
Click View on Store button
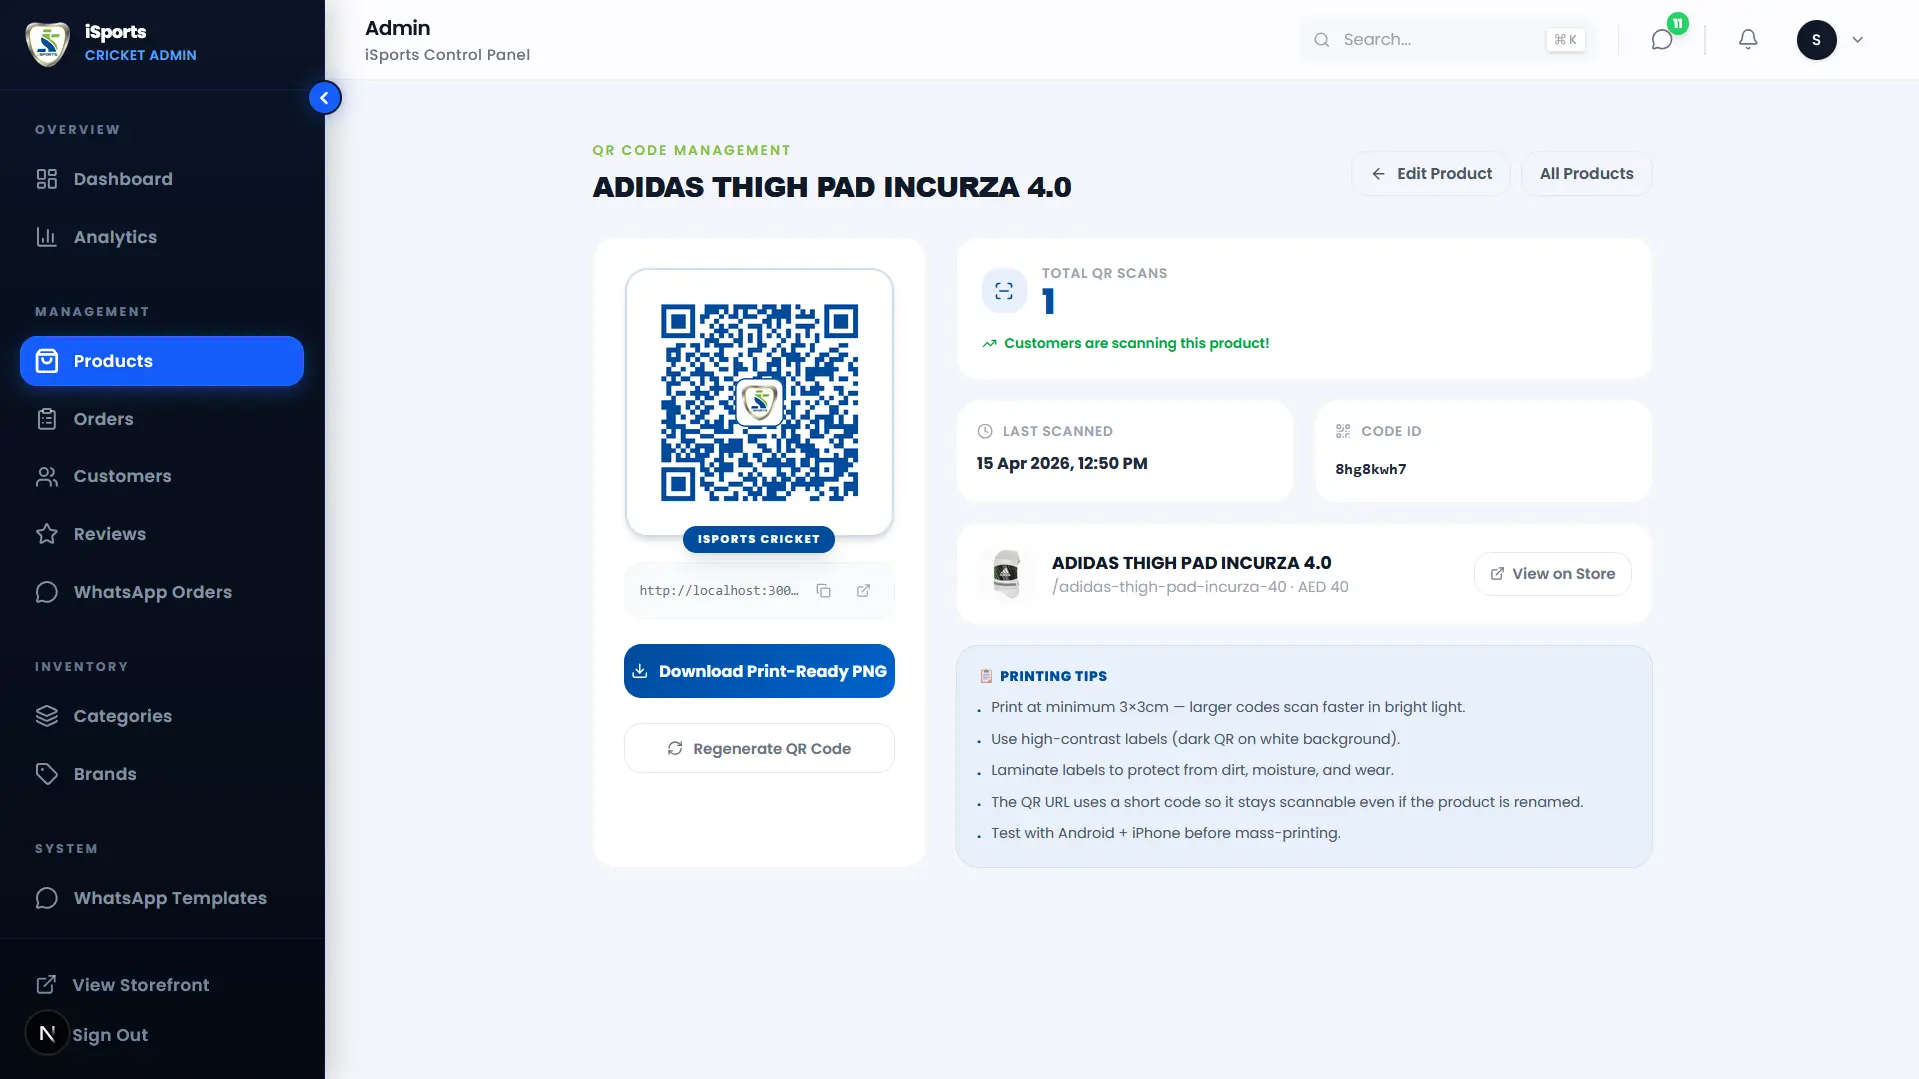tap(1552, 574)
